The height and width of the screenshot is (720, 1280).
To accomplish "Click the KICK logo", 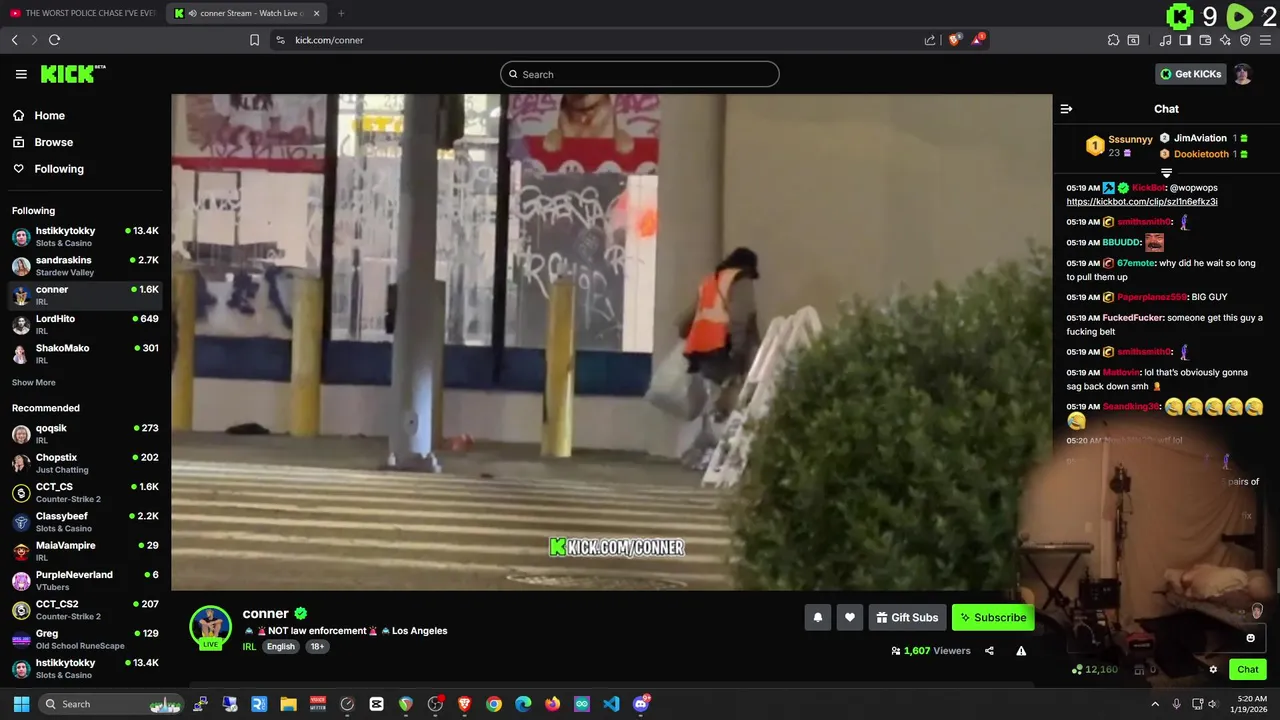I will (x=72, y=74).
